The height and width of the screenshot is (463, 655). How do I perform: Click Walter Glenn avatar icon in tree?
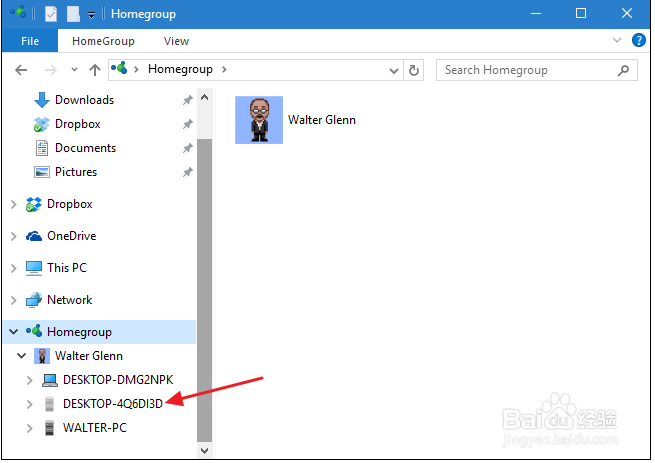42,356
